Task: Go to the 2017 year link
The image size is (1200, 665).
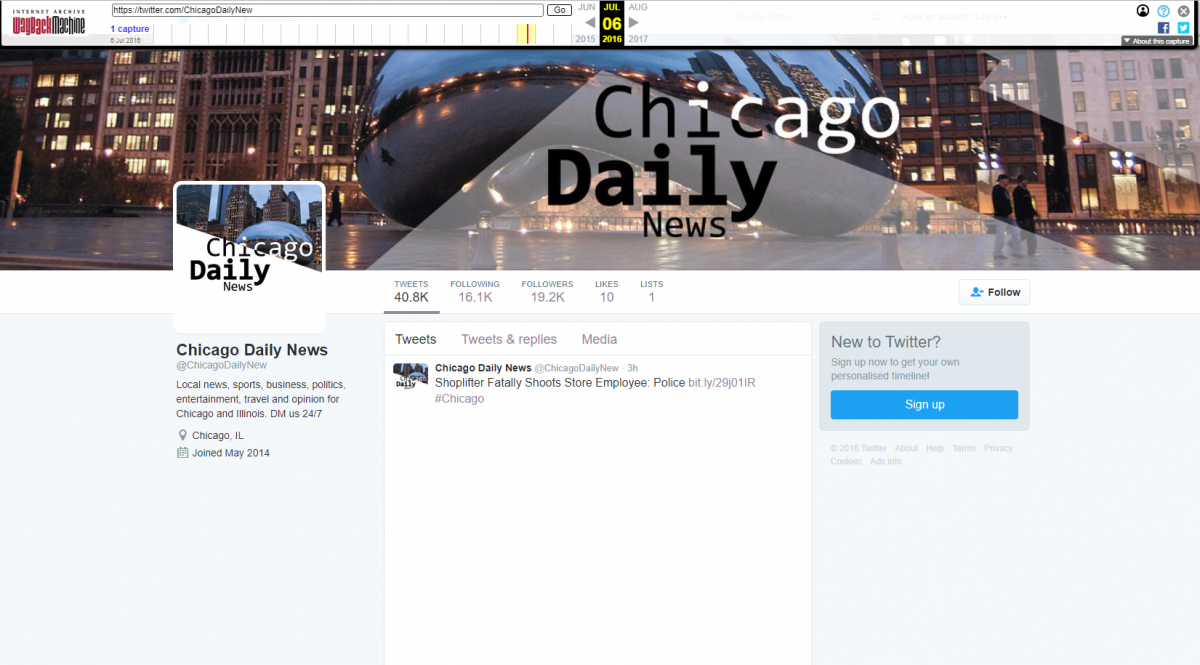Action: (638, 39)
